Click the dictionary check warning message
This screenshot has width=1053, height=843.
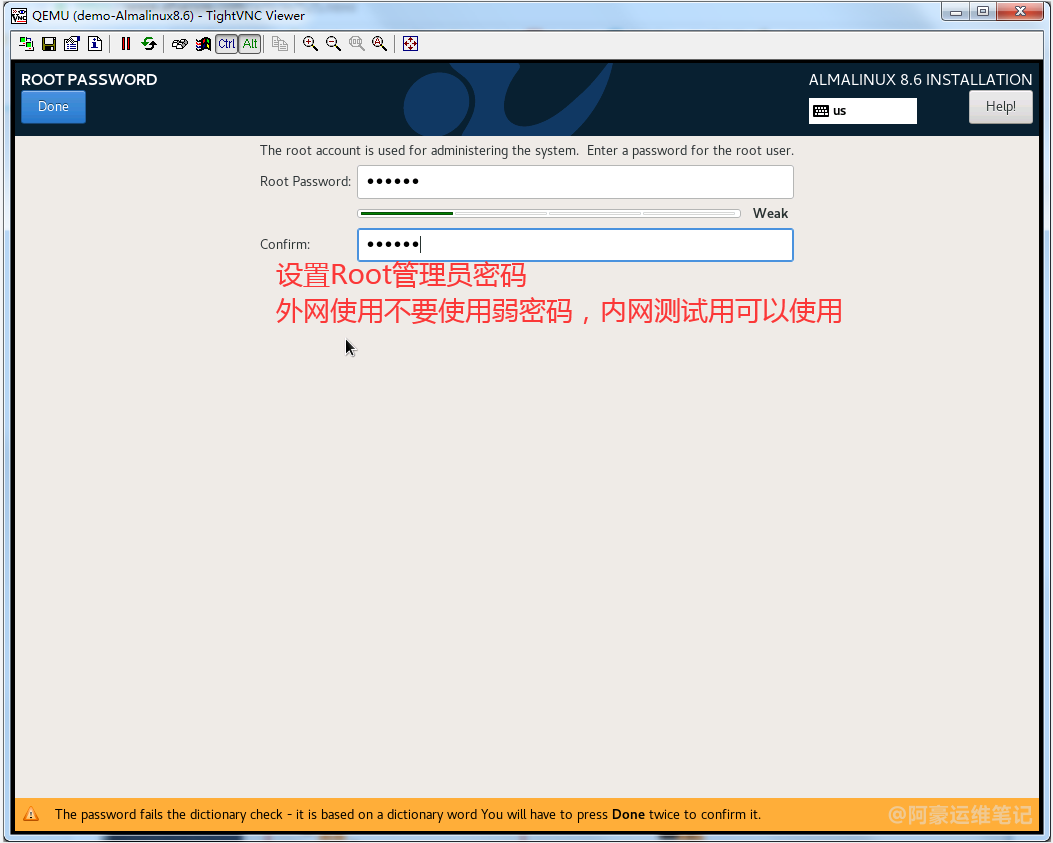pos(408,815)
